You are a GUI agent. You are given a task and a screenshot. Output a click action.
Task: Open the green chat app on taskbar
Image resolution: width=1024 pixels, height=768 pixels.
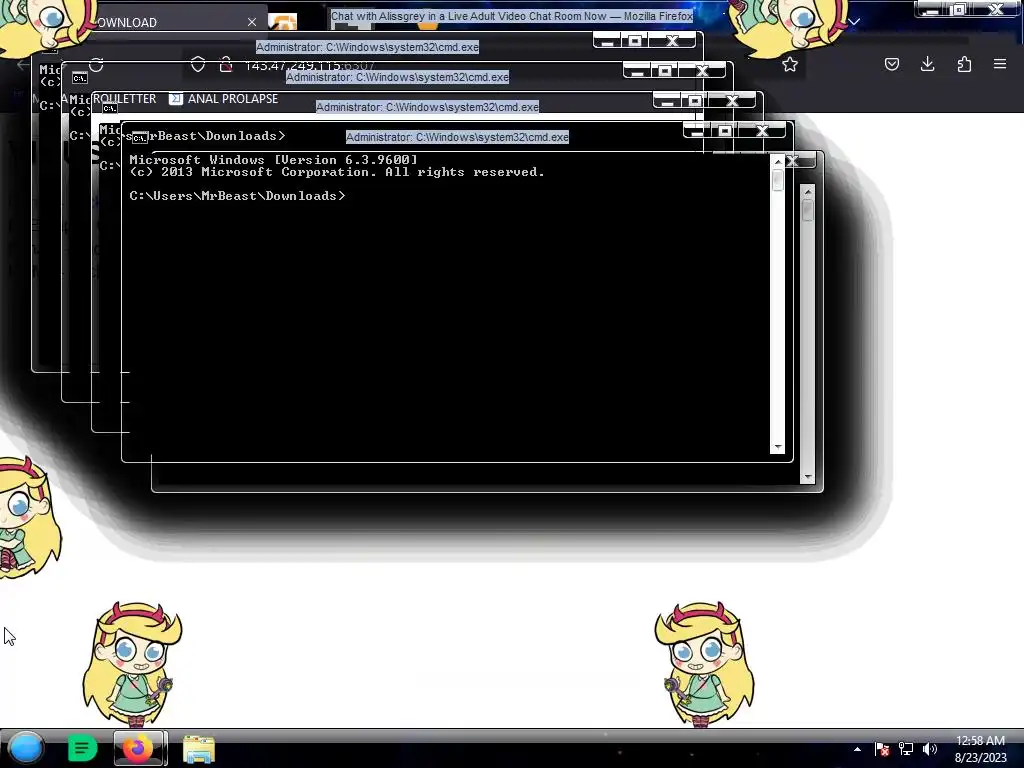pyautogui.click(x=82, y=748)
